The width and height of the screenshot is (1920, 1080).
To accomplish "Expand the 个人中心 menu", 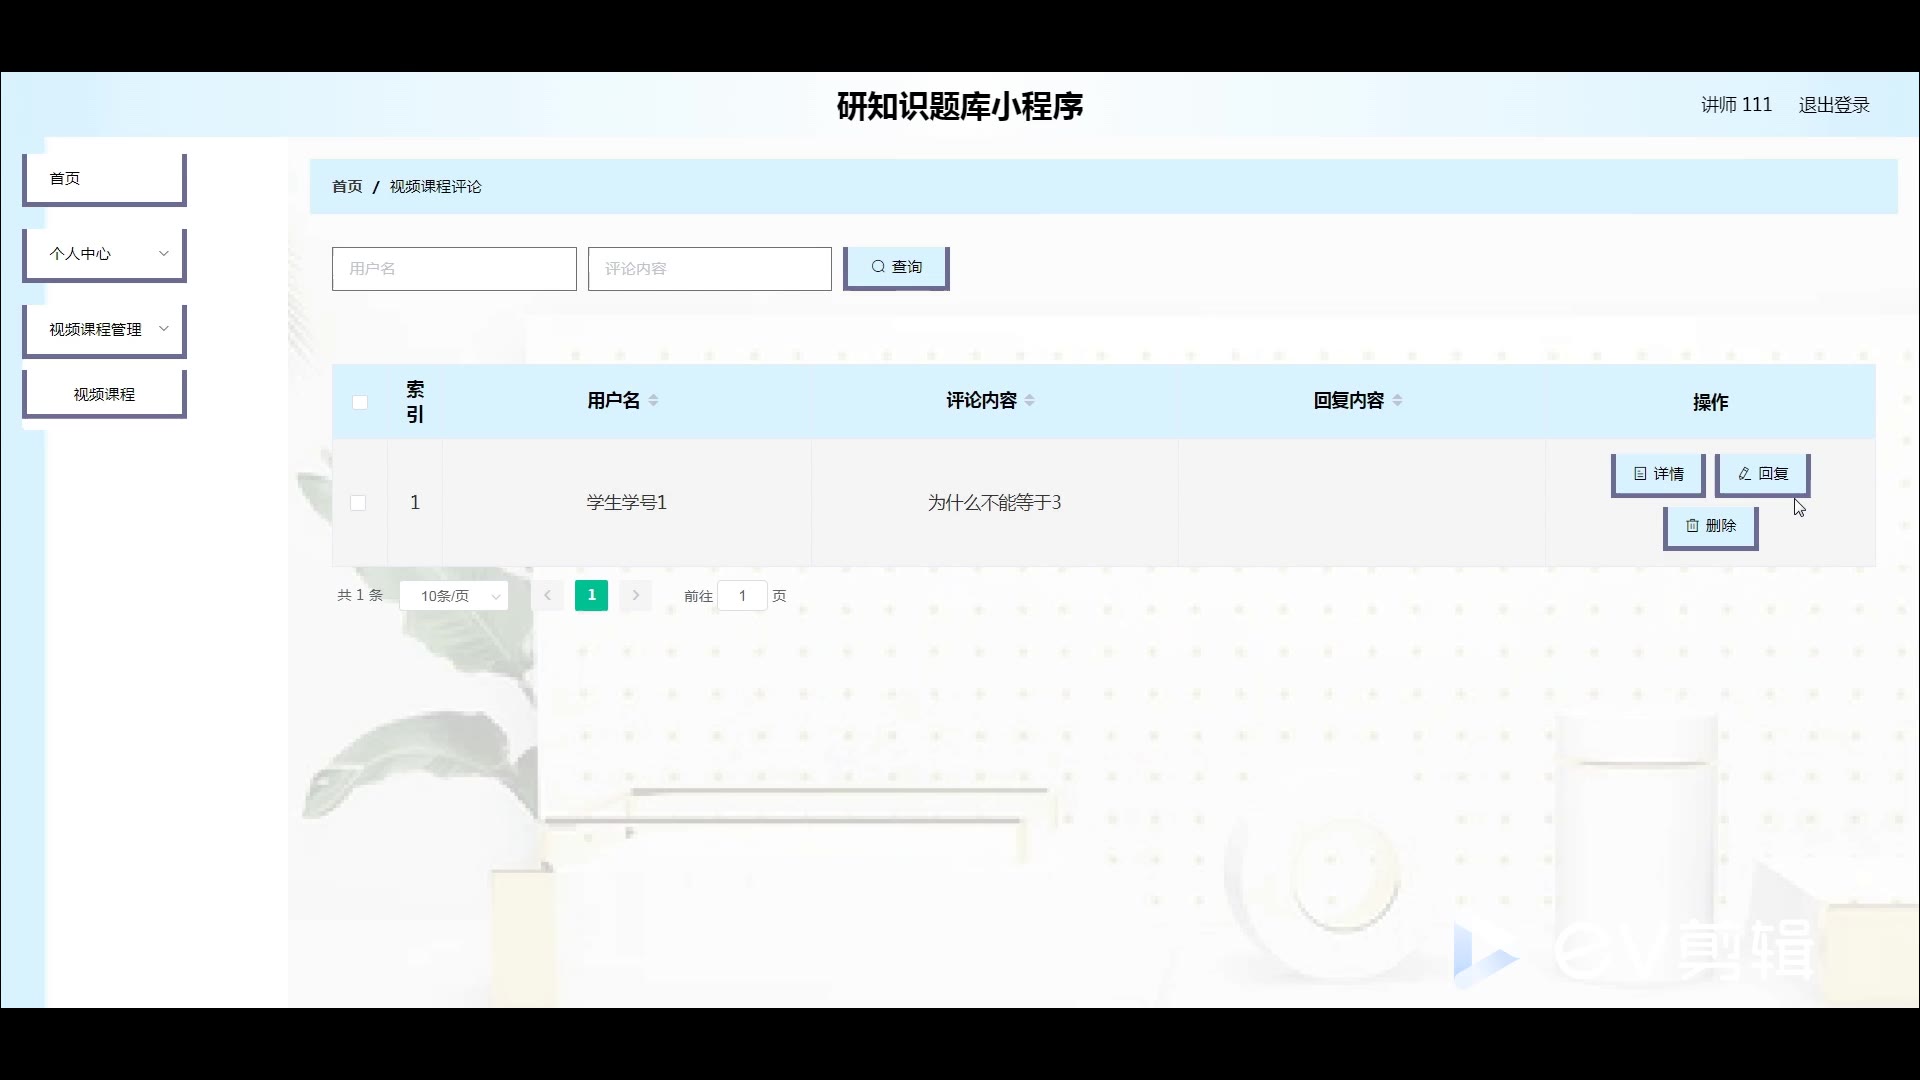I will pyautogui.click(x=104, y=254).
